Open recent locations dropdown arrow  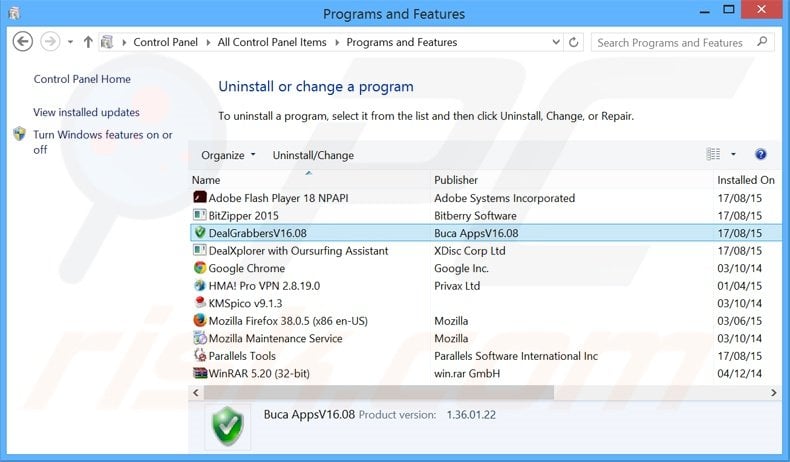(71, 42)
